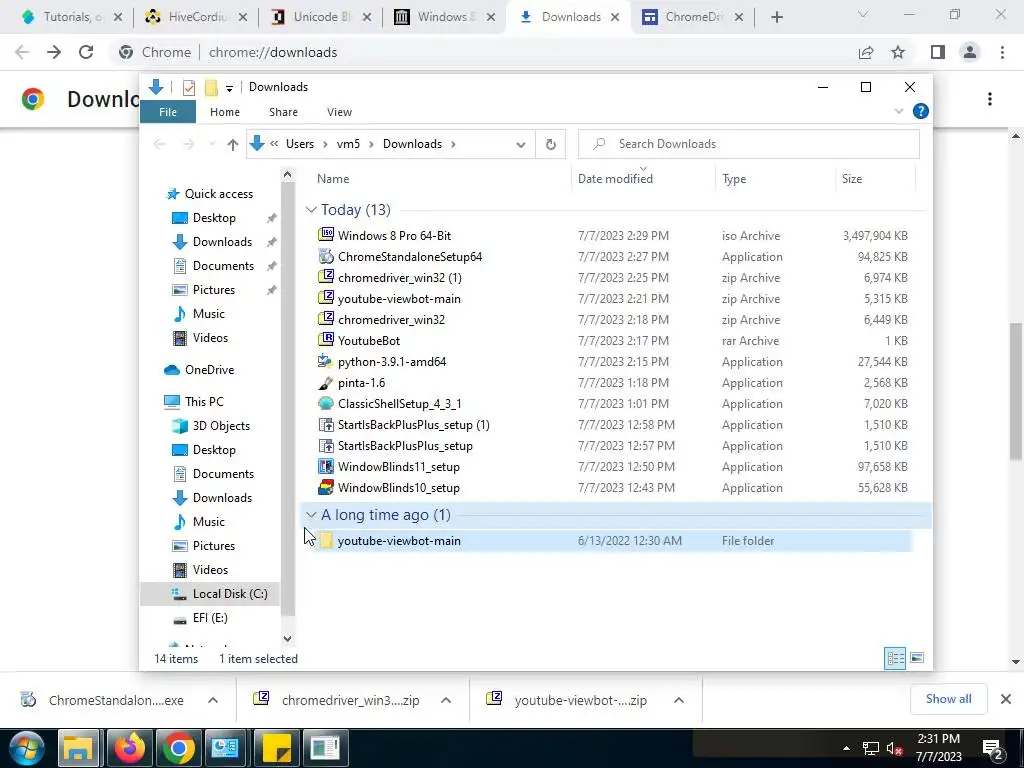Open the notifications center icon in tray
1024x768 pixels.
[x=992, y=748]
